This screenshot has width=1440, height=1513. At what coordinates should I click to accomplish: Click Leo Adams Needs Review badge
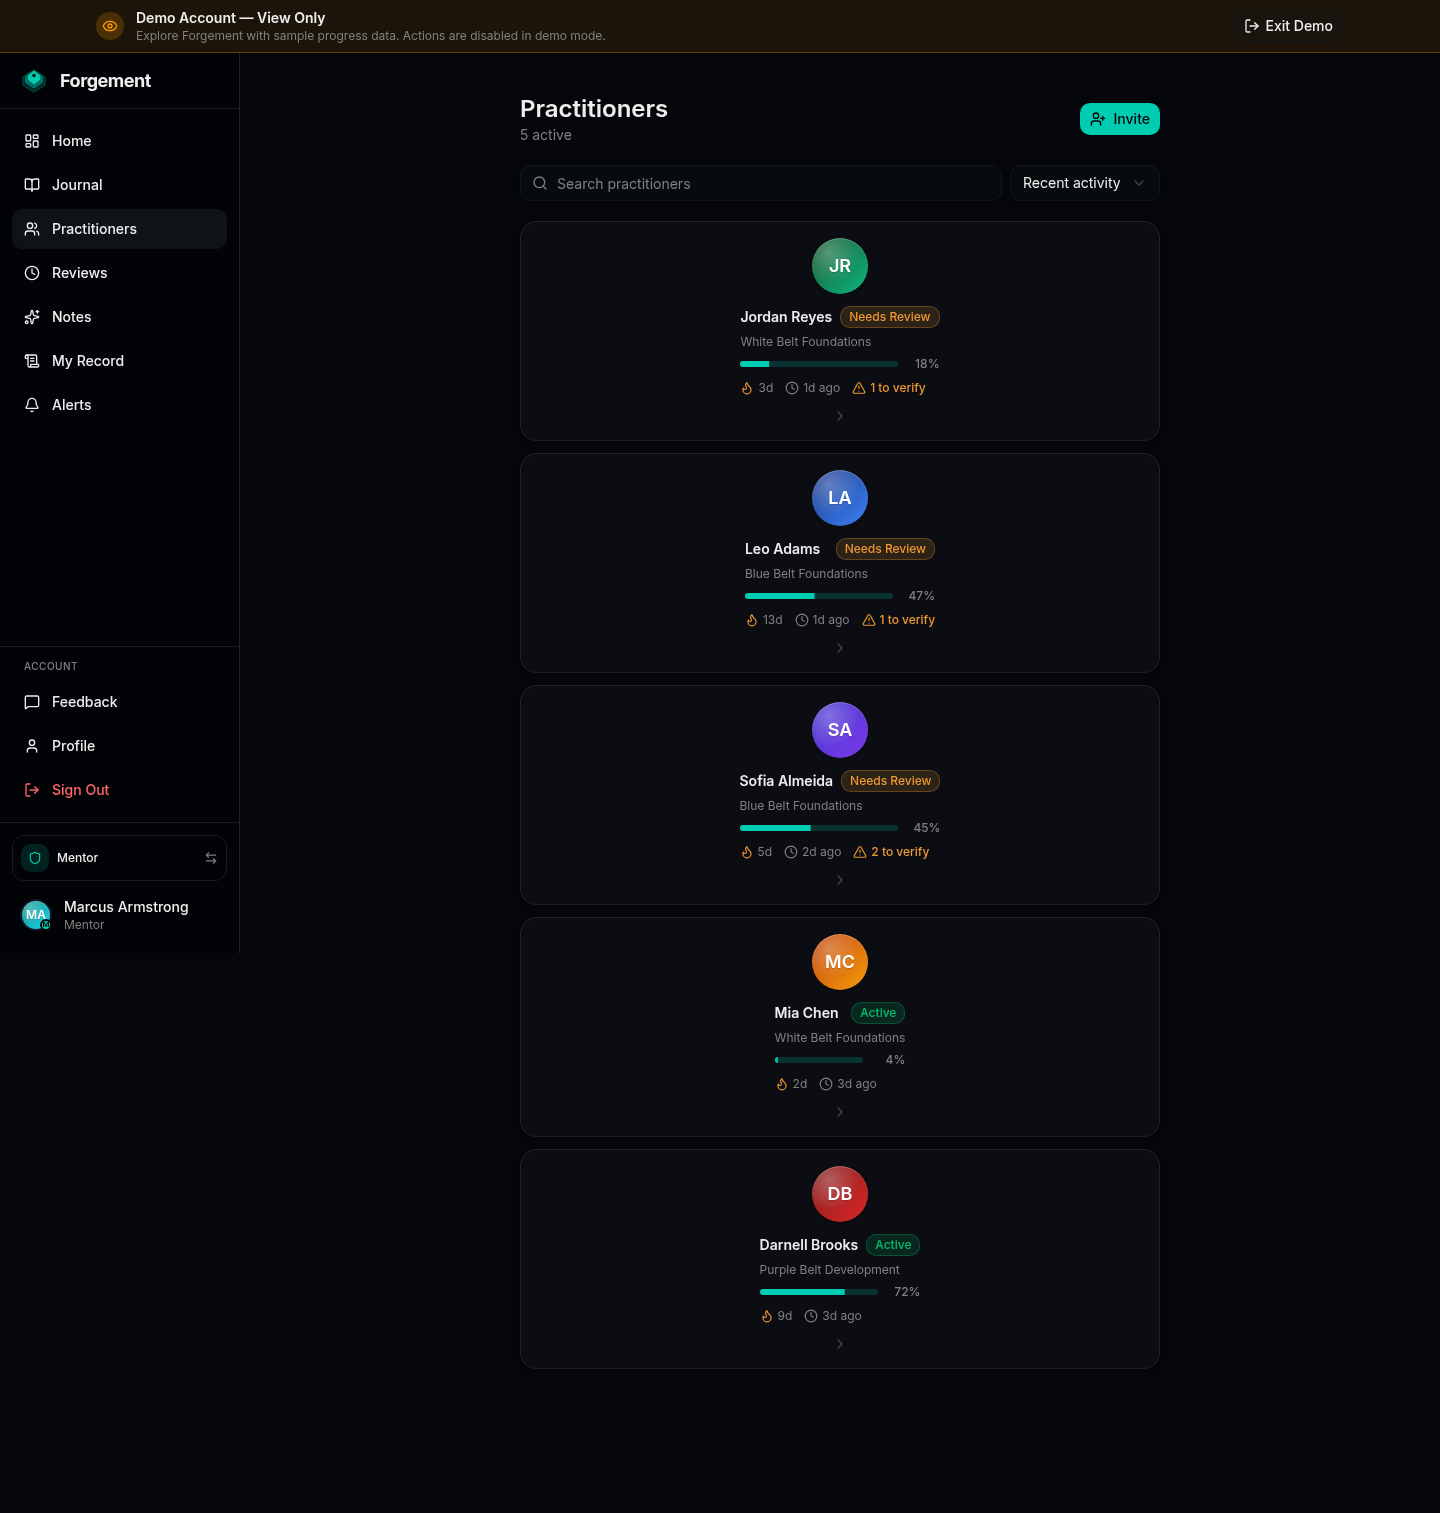[x=885, y=549]
